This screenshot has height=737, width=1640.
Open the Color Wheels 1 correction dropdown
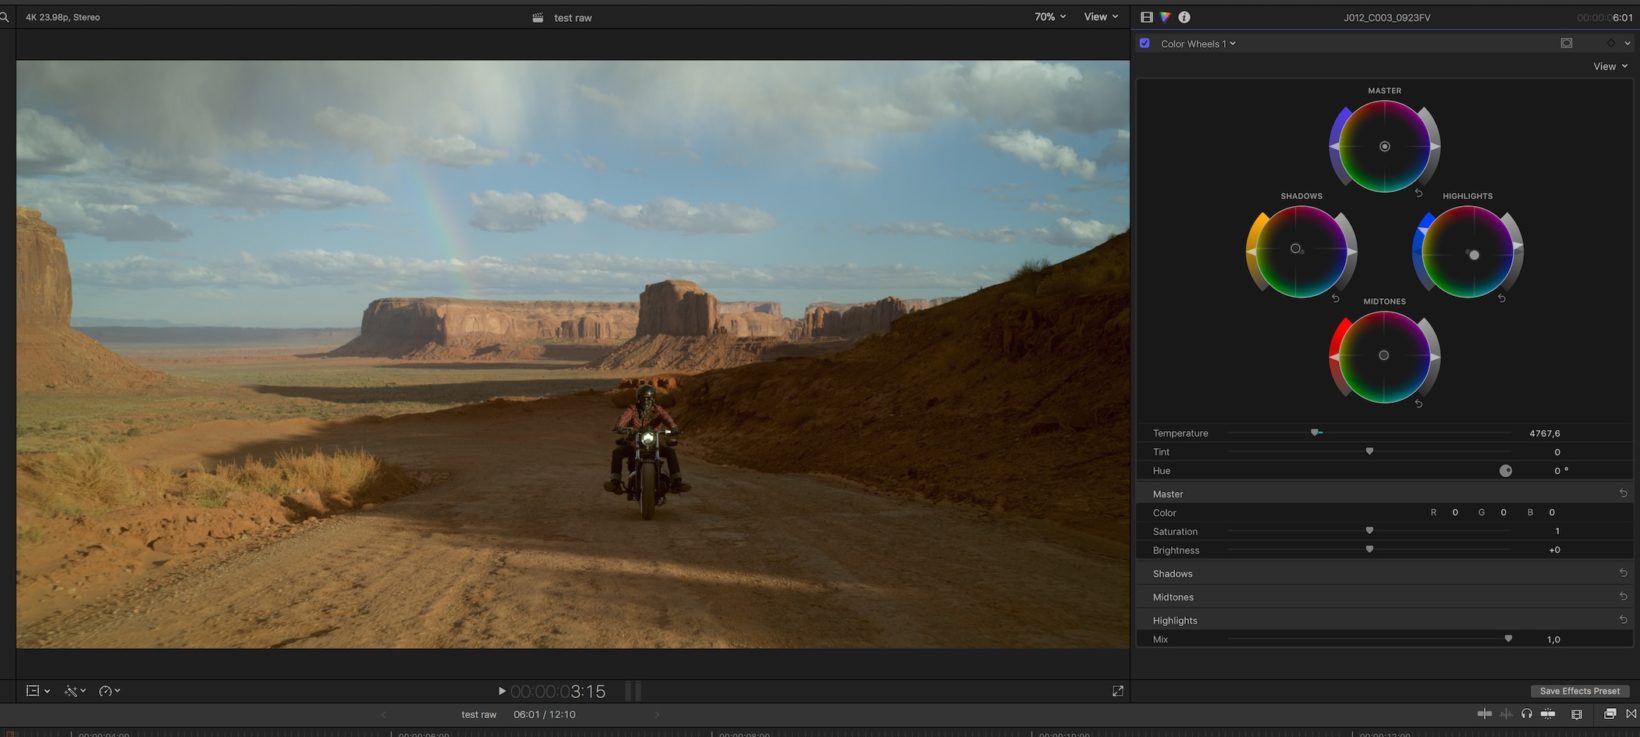pyautogui.click(x=1198, y=44)
